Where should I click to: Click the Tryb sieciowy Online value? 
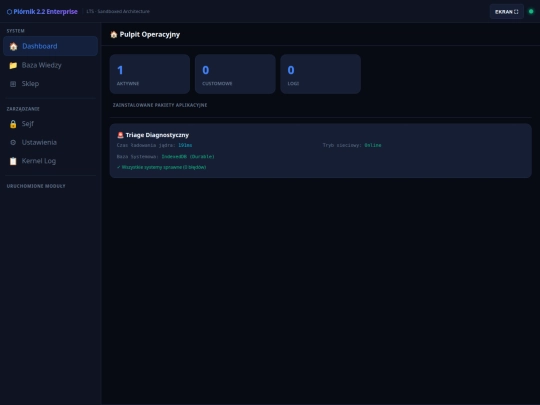tap(373, 145)
